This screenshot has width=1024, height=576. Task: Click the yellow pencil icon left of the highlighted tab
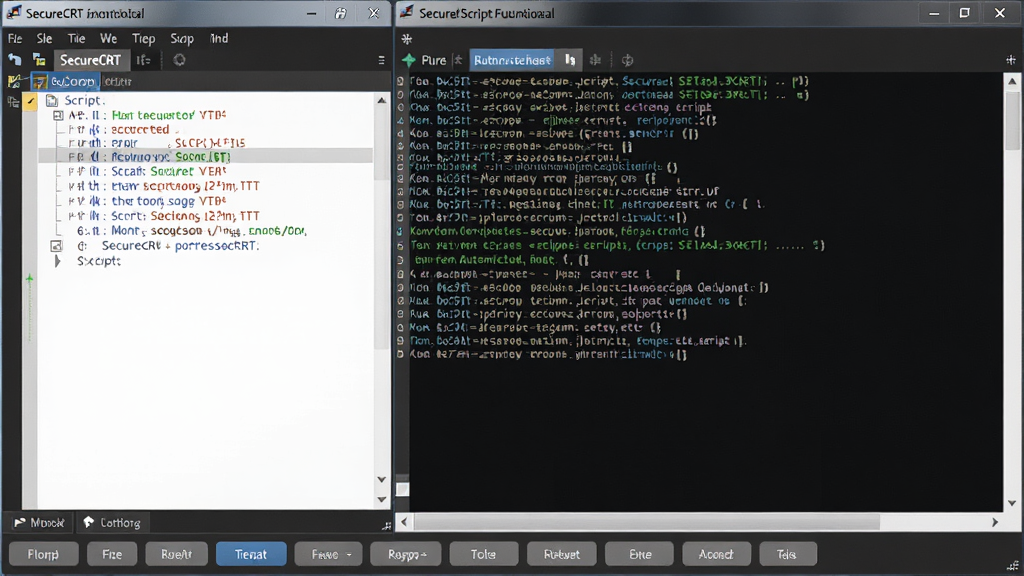pos(14,82)
